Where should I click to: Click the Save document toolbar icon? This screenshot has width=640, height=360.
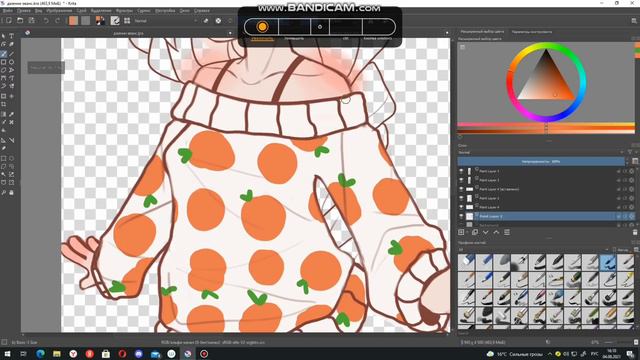click(31, 20)
